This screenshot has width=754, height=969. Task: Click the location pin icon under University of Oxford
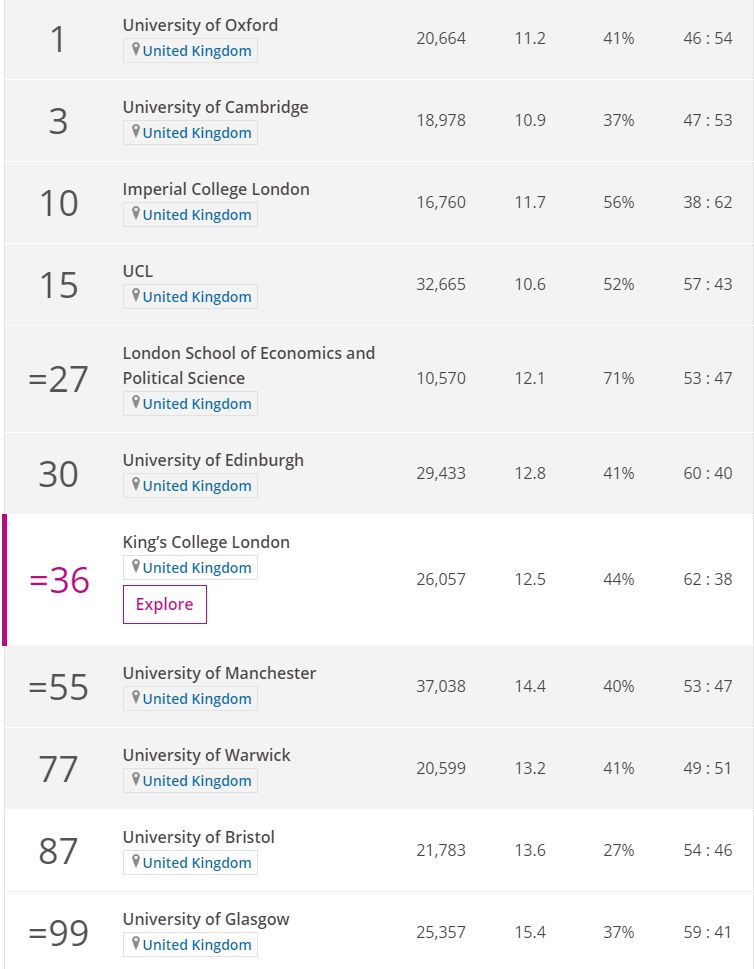pos(135,49)
